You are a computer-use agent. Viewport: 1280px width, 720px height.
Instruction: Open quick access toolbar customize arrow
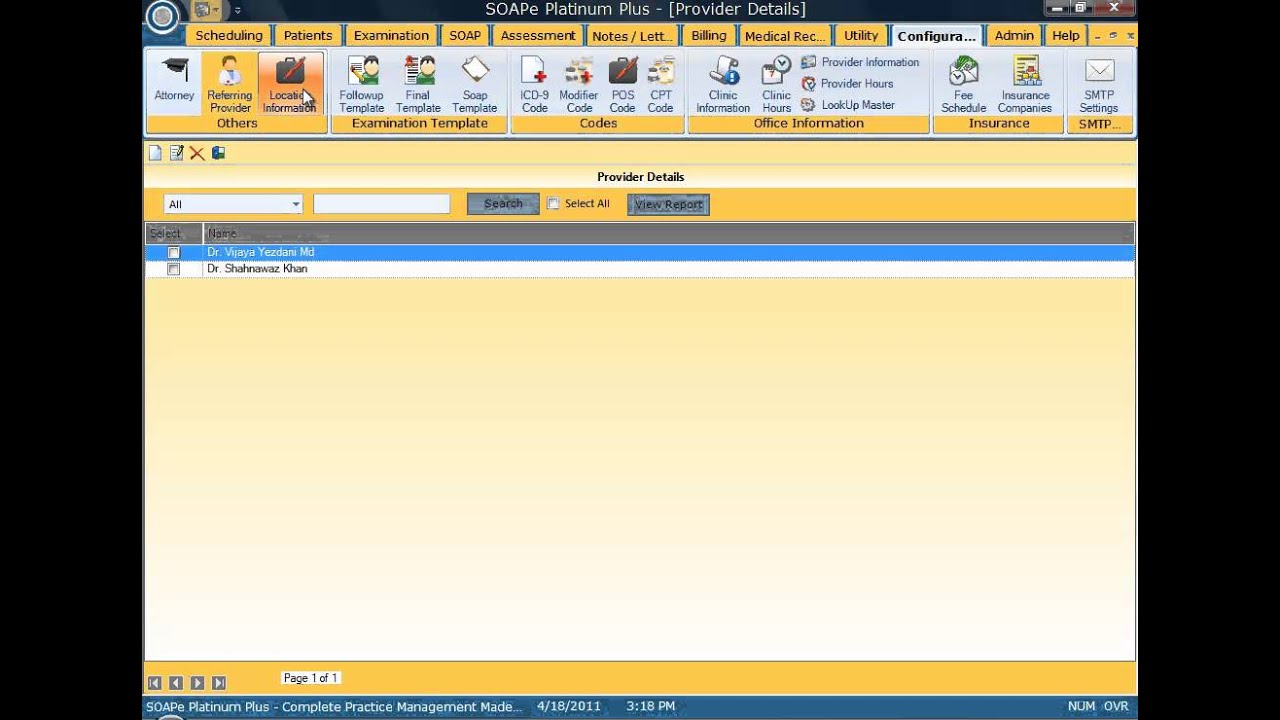(x=238, y=11)
